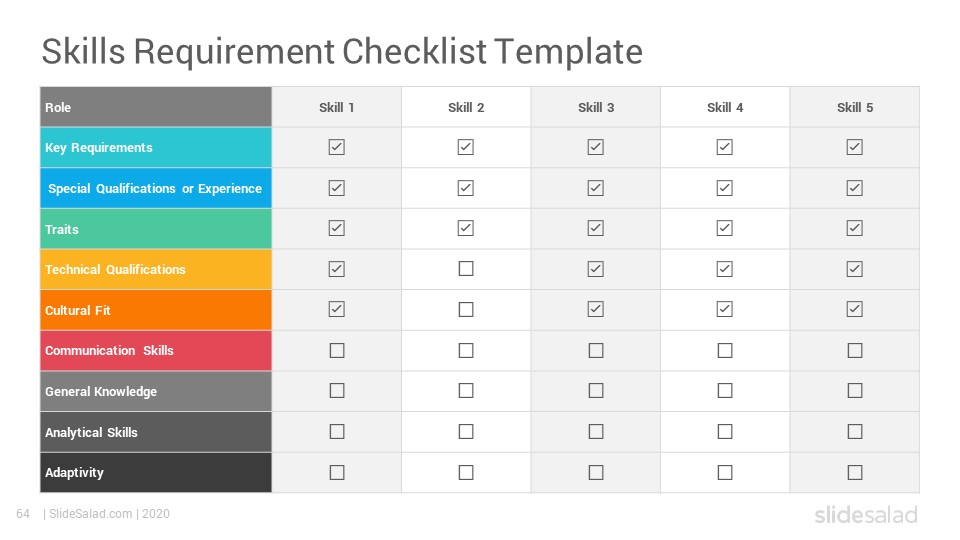Viewport: 960px width, 540px height.
Task: Tick Analytical Skills checkbox for Skill 4
Action: coord(725,432)
